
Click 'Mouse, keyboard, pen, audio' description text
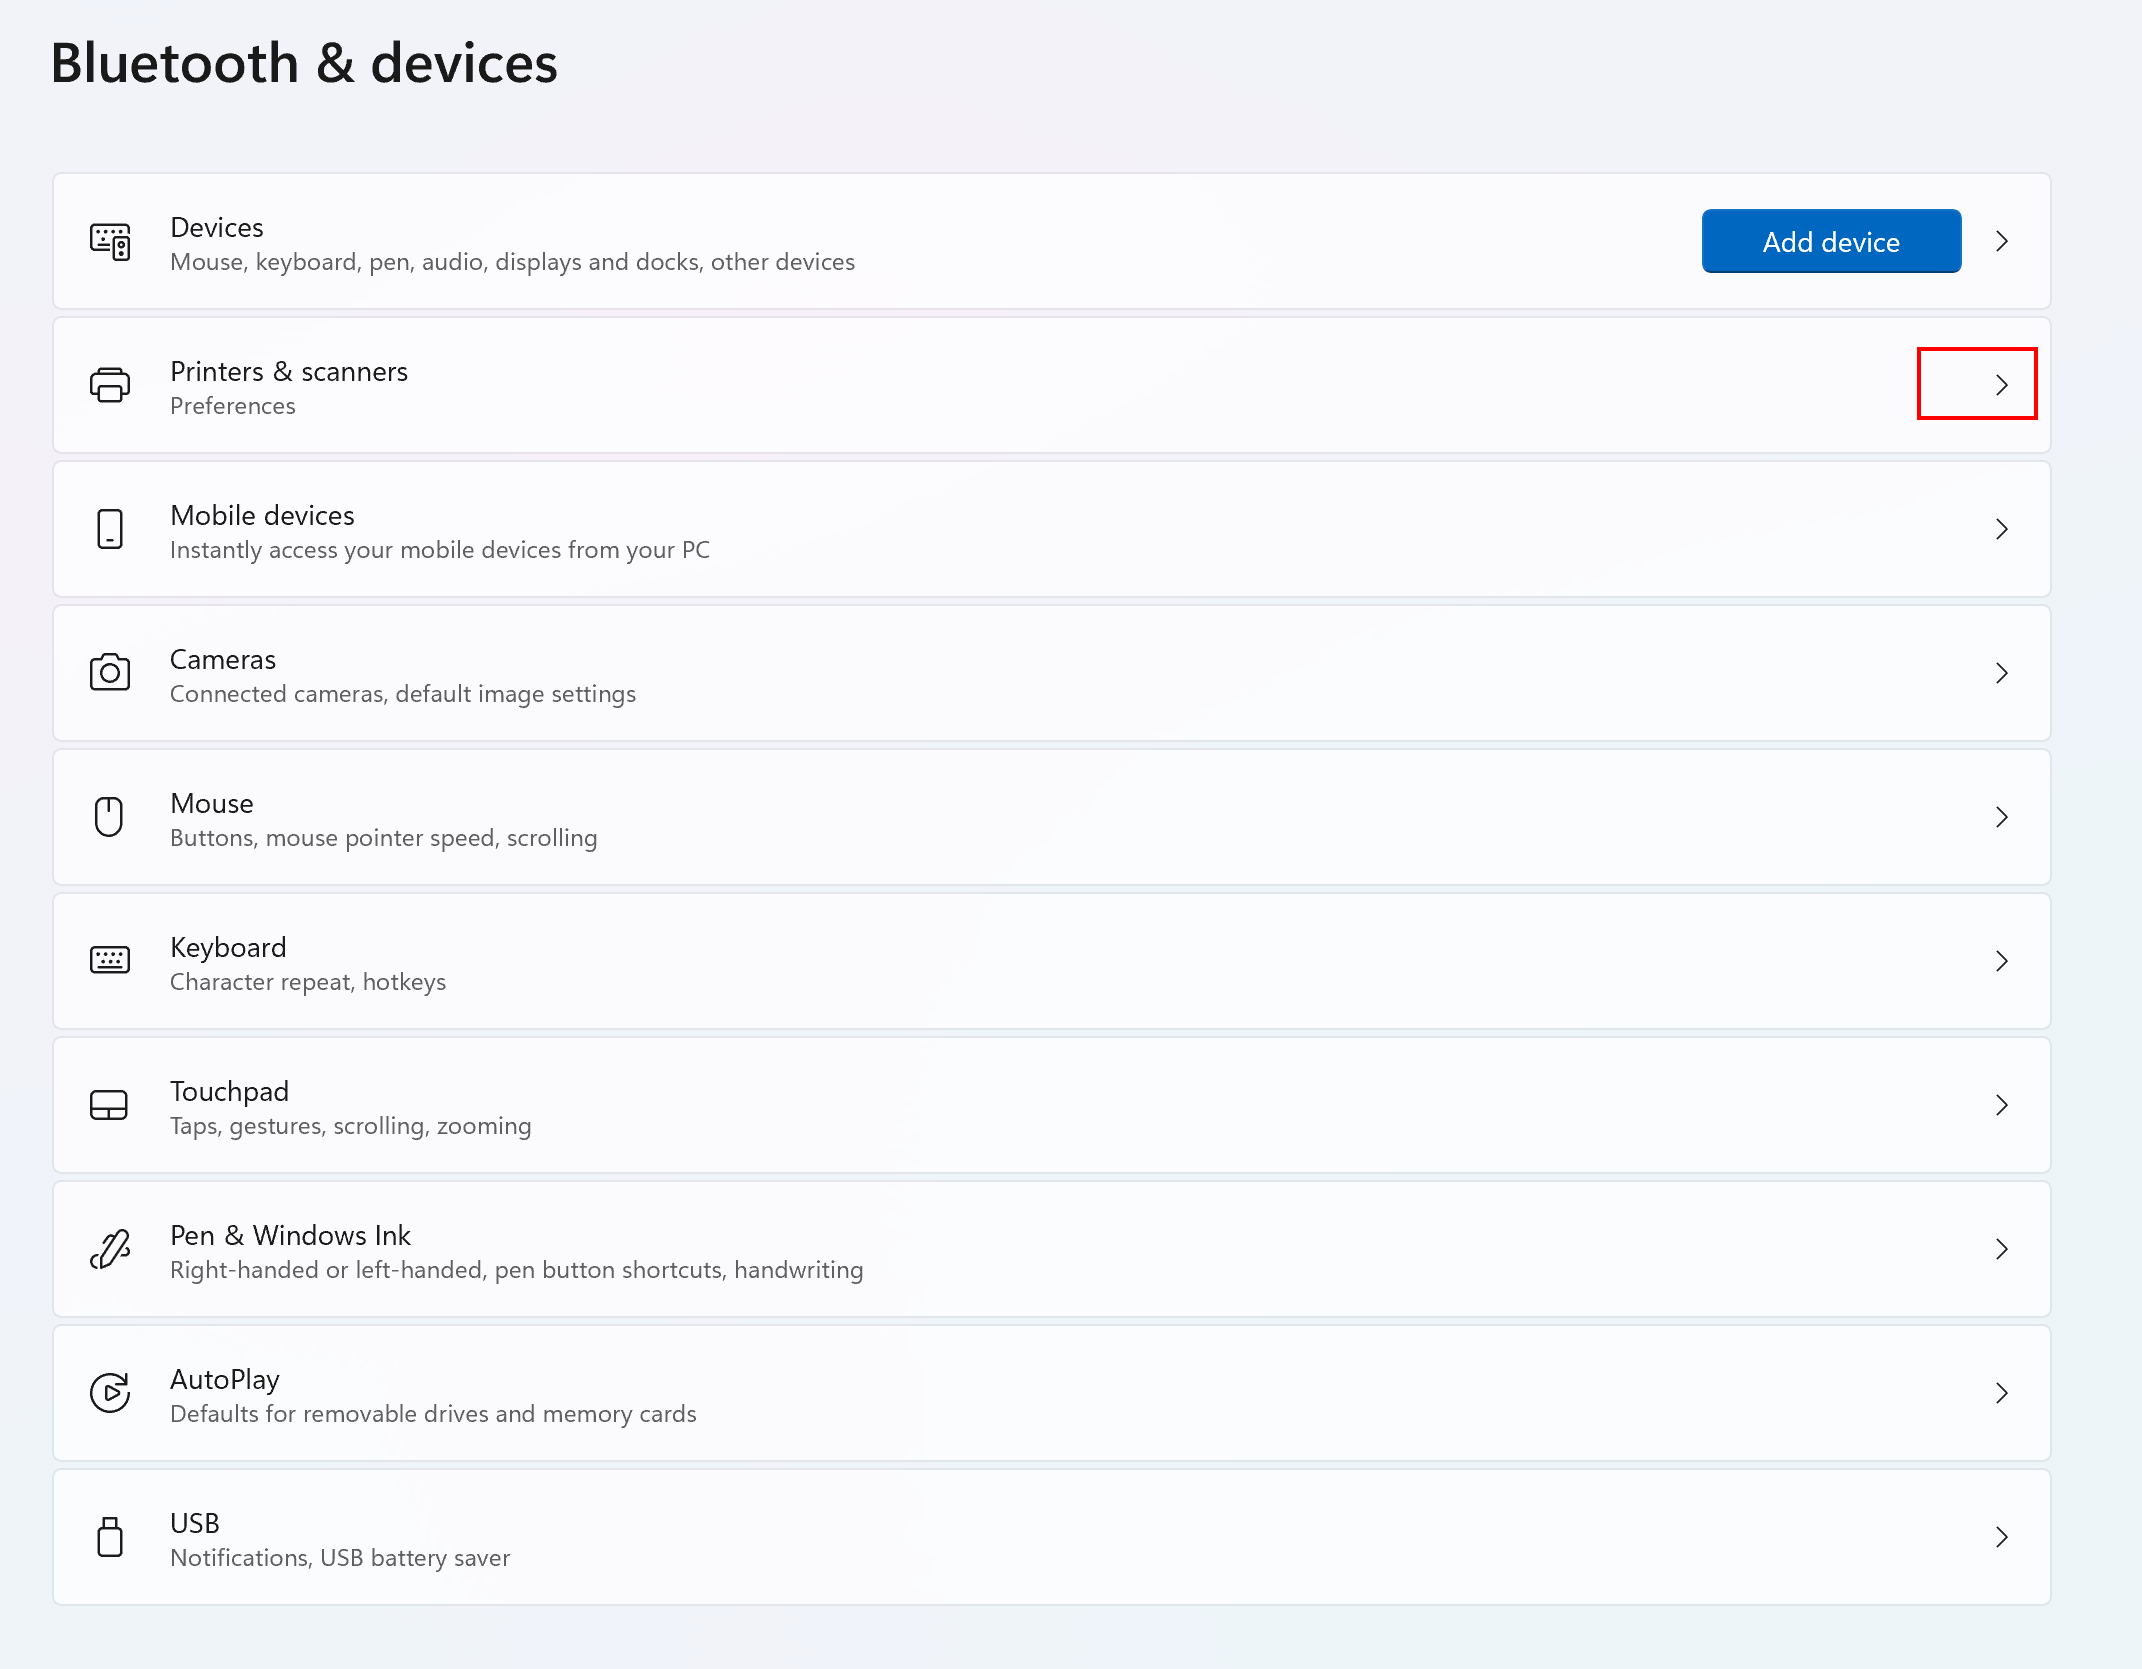pos(512,262)
